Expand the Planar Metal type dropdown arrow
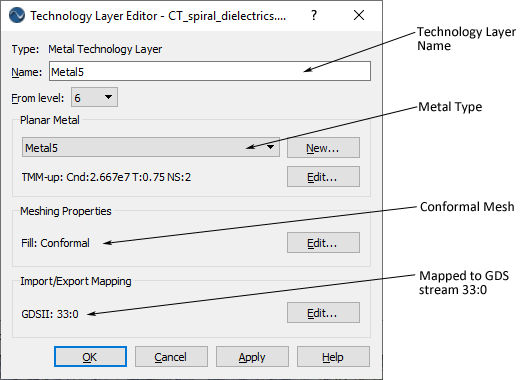 pyautogui.click(x=270, y=147)
